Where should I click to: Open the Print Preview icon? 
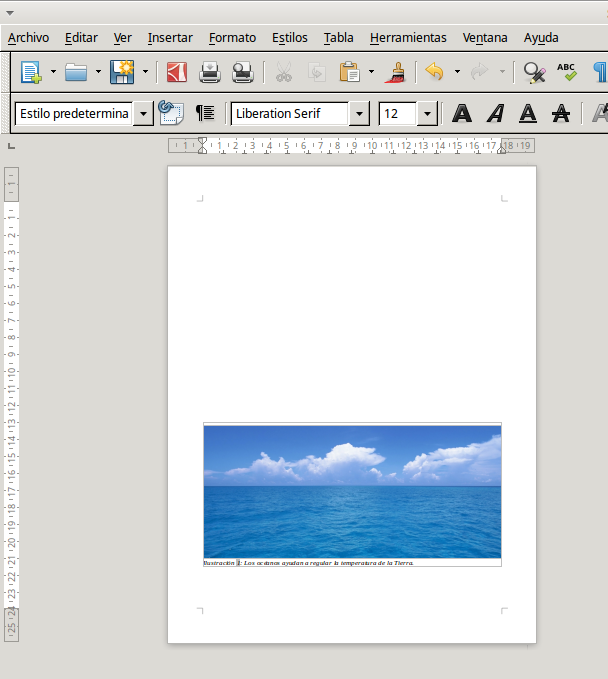pyautogui.click(x=243, y=72)
